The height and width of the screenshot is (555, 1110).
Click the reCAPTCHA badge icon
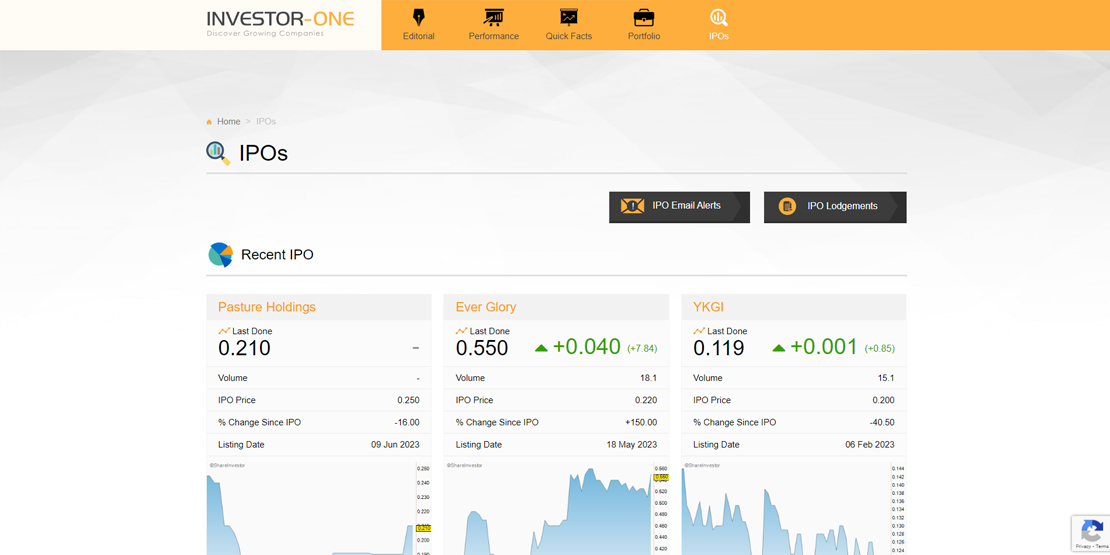pos(1092,530)
